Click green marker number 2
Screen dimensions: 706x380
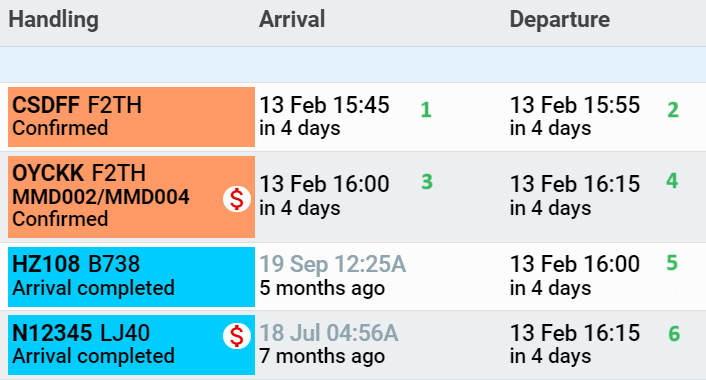(673, 110)
